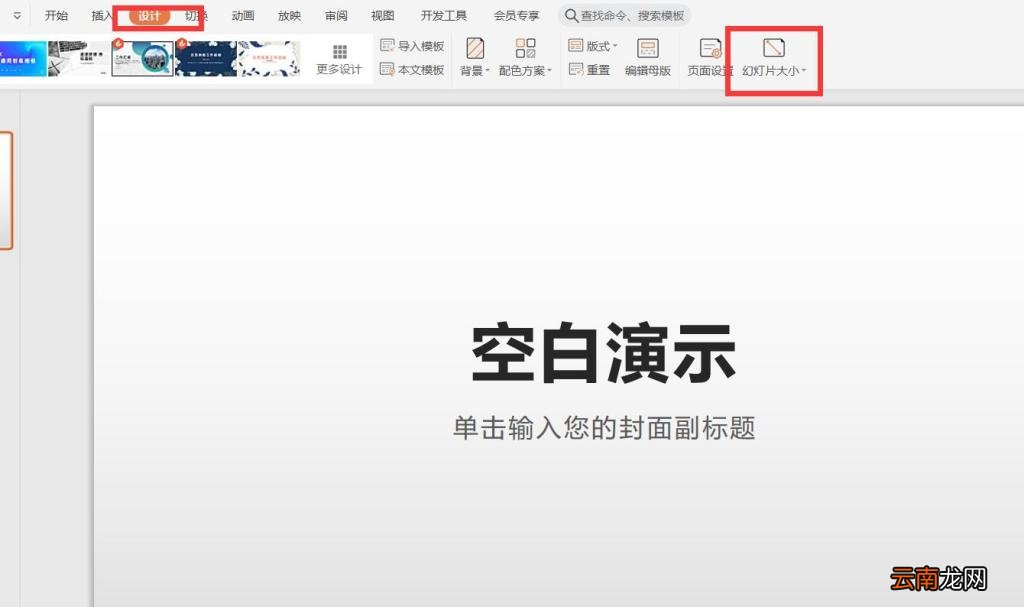The image size is (1024, 607).
Task: Click the 幻灯片大小 slide size icon
Action: coord(774,48)
